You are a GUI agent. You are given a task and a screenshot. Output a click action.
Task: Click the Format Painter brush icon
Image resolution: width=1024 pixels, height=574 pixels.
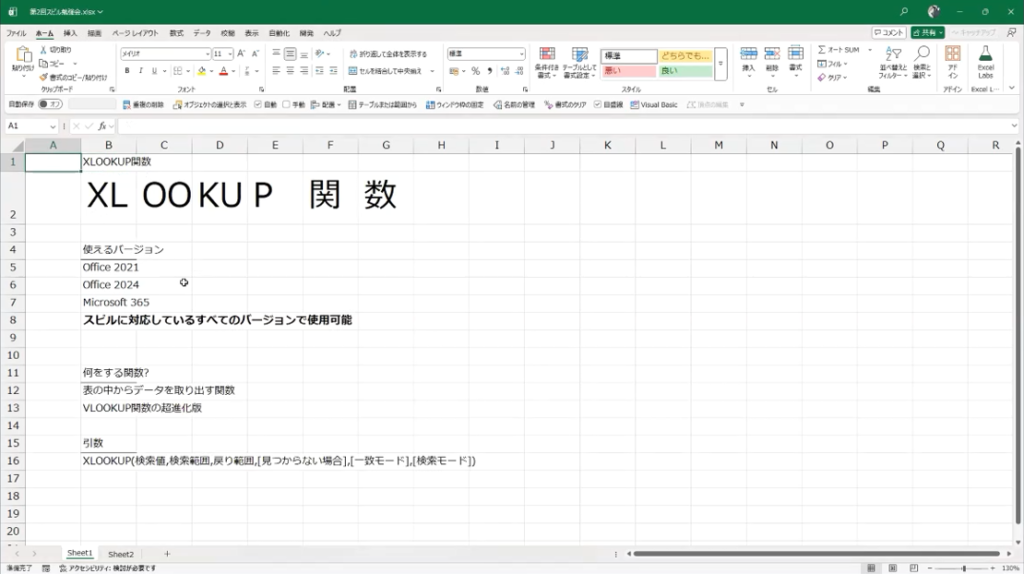44,77
